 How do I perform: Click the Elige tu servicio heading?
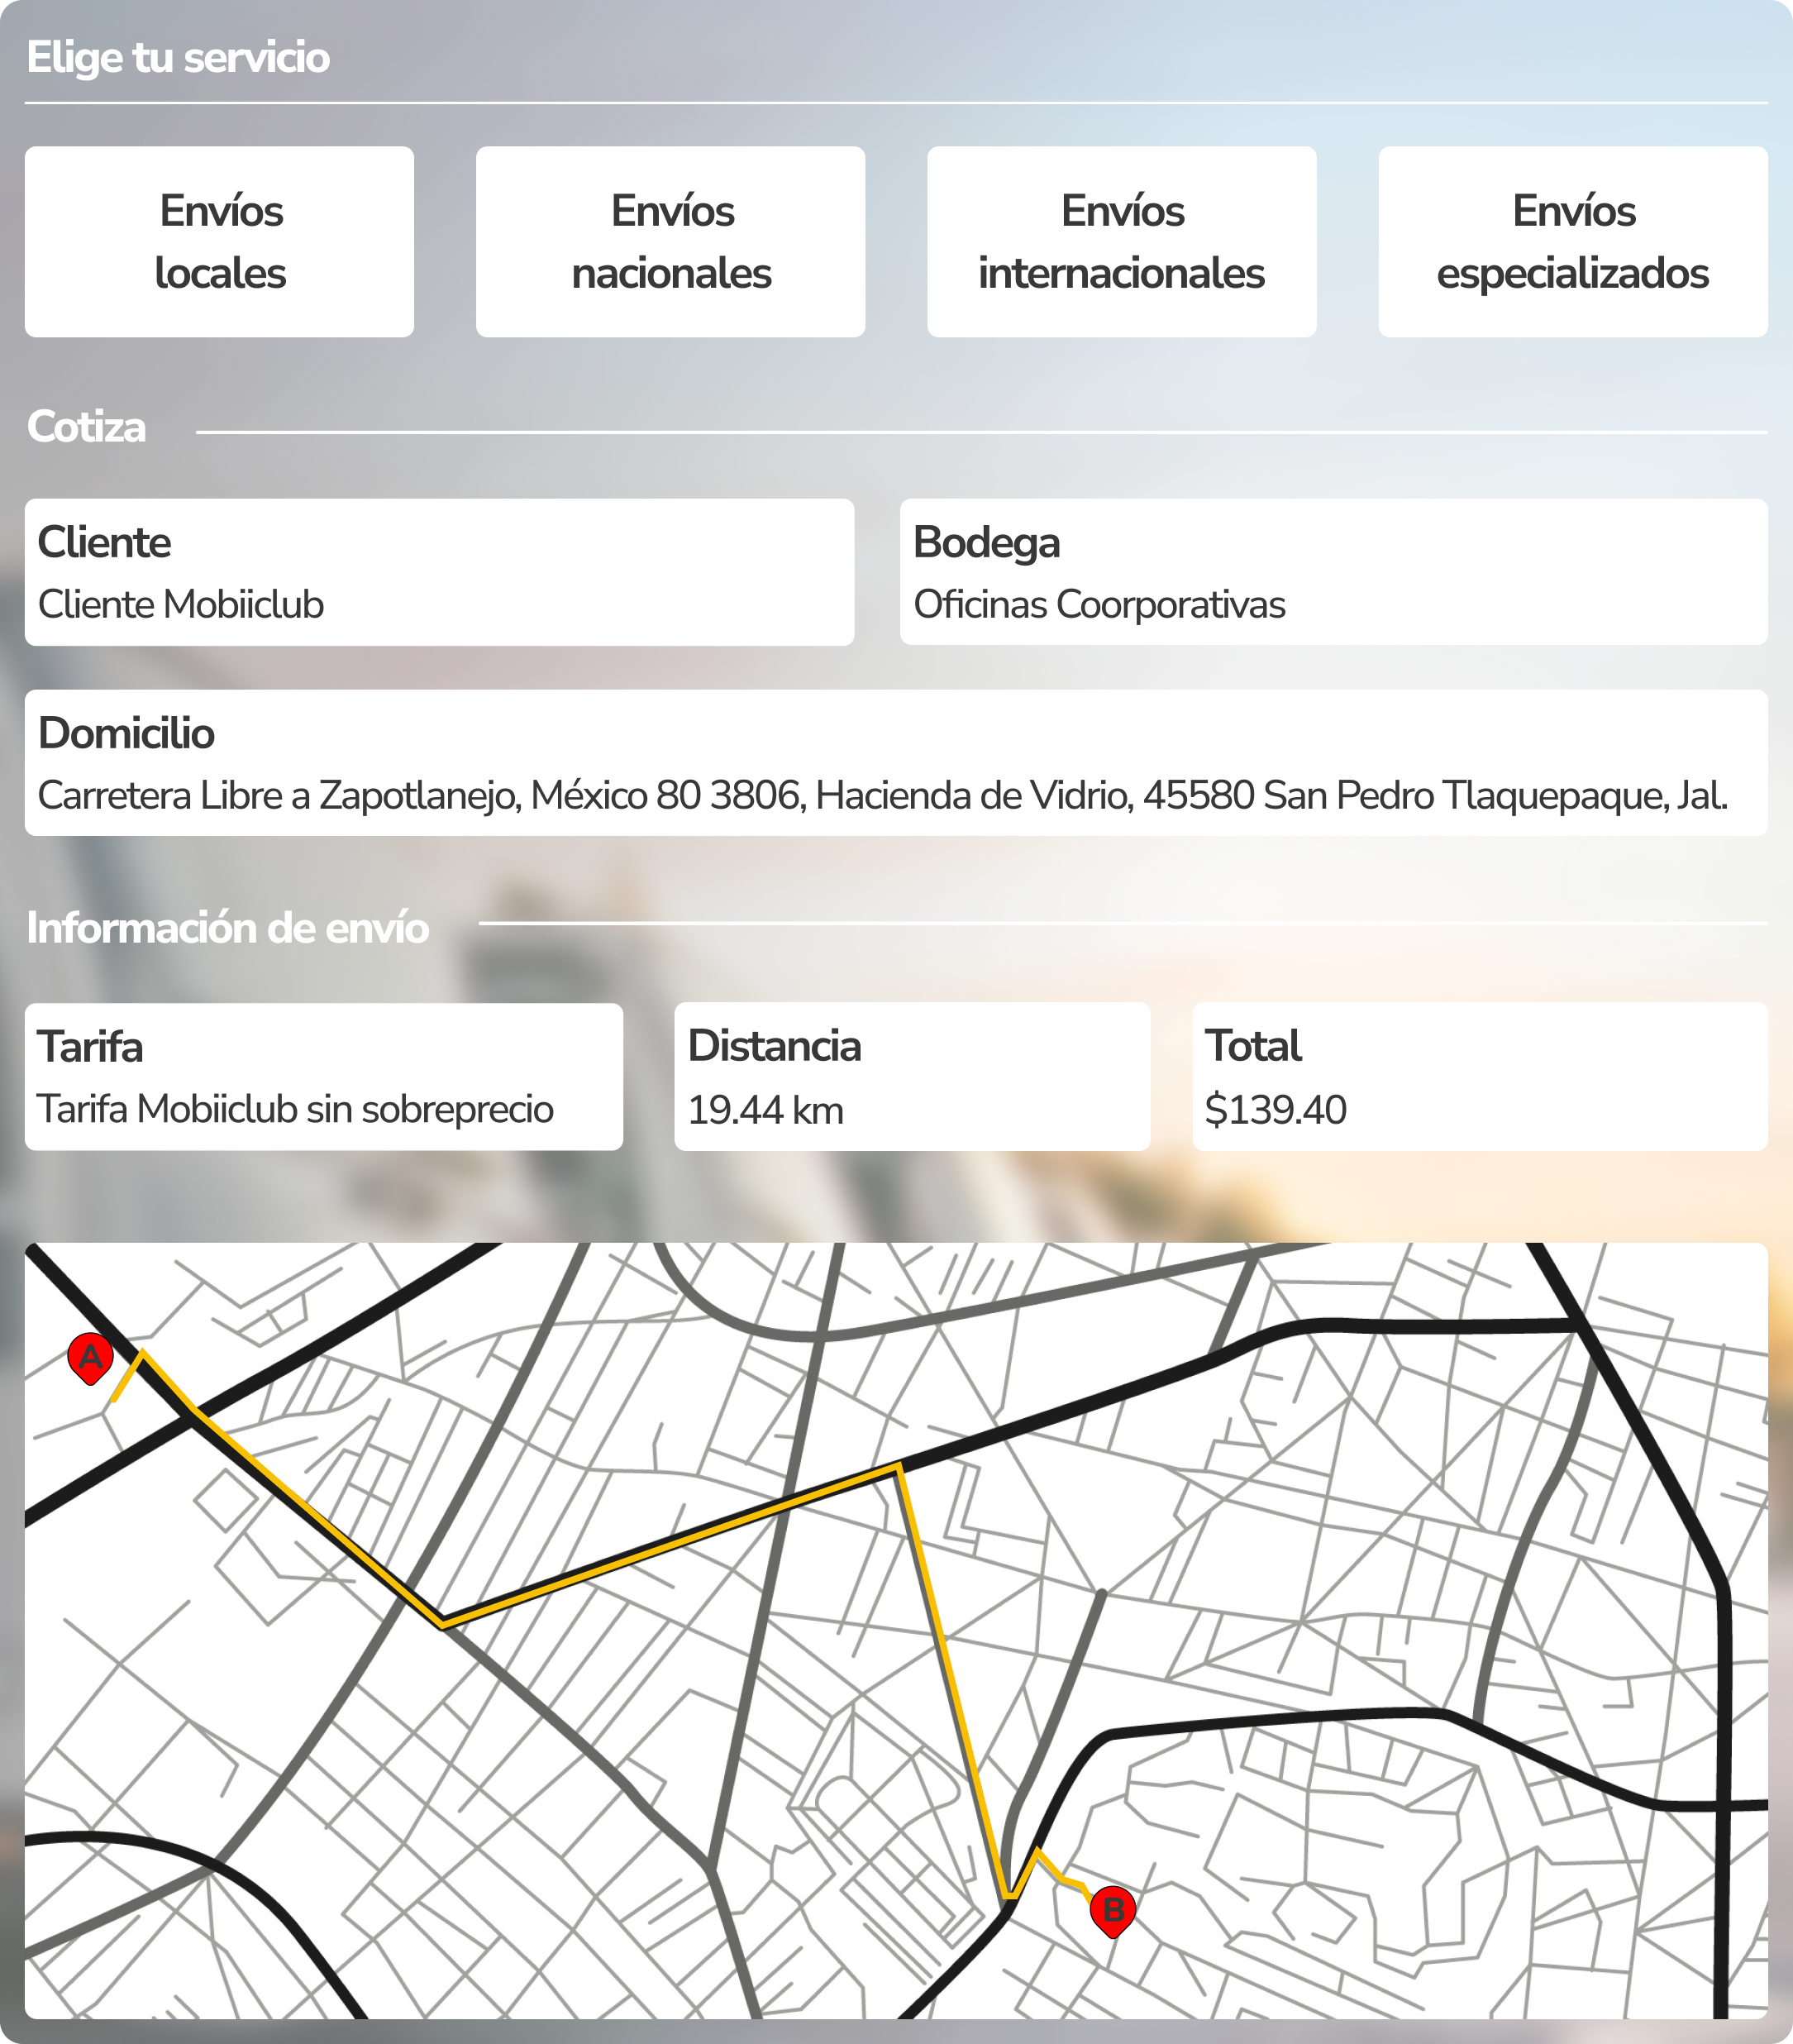tap(178, 57)
